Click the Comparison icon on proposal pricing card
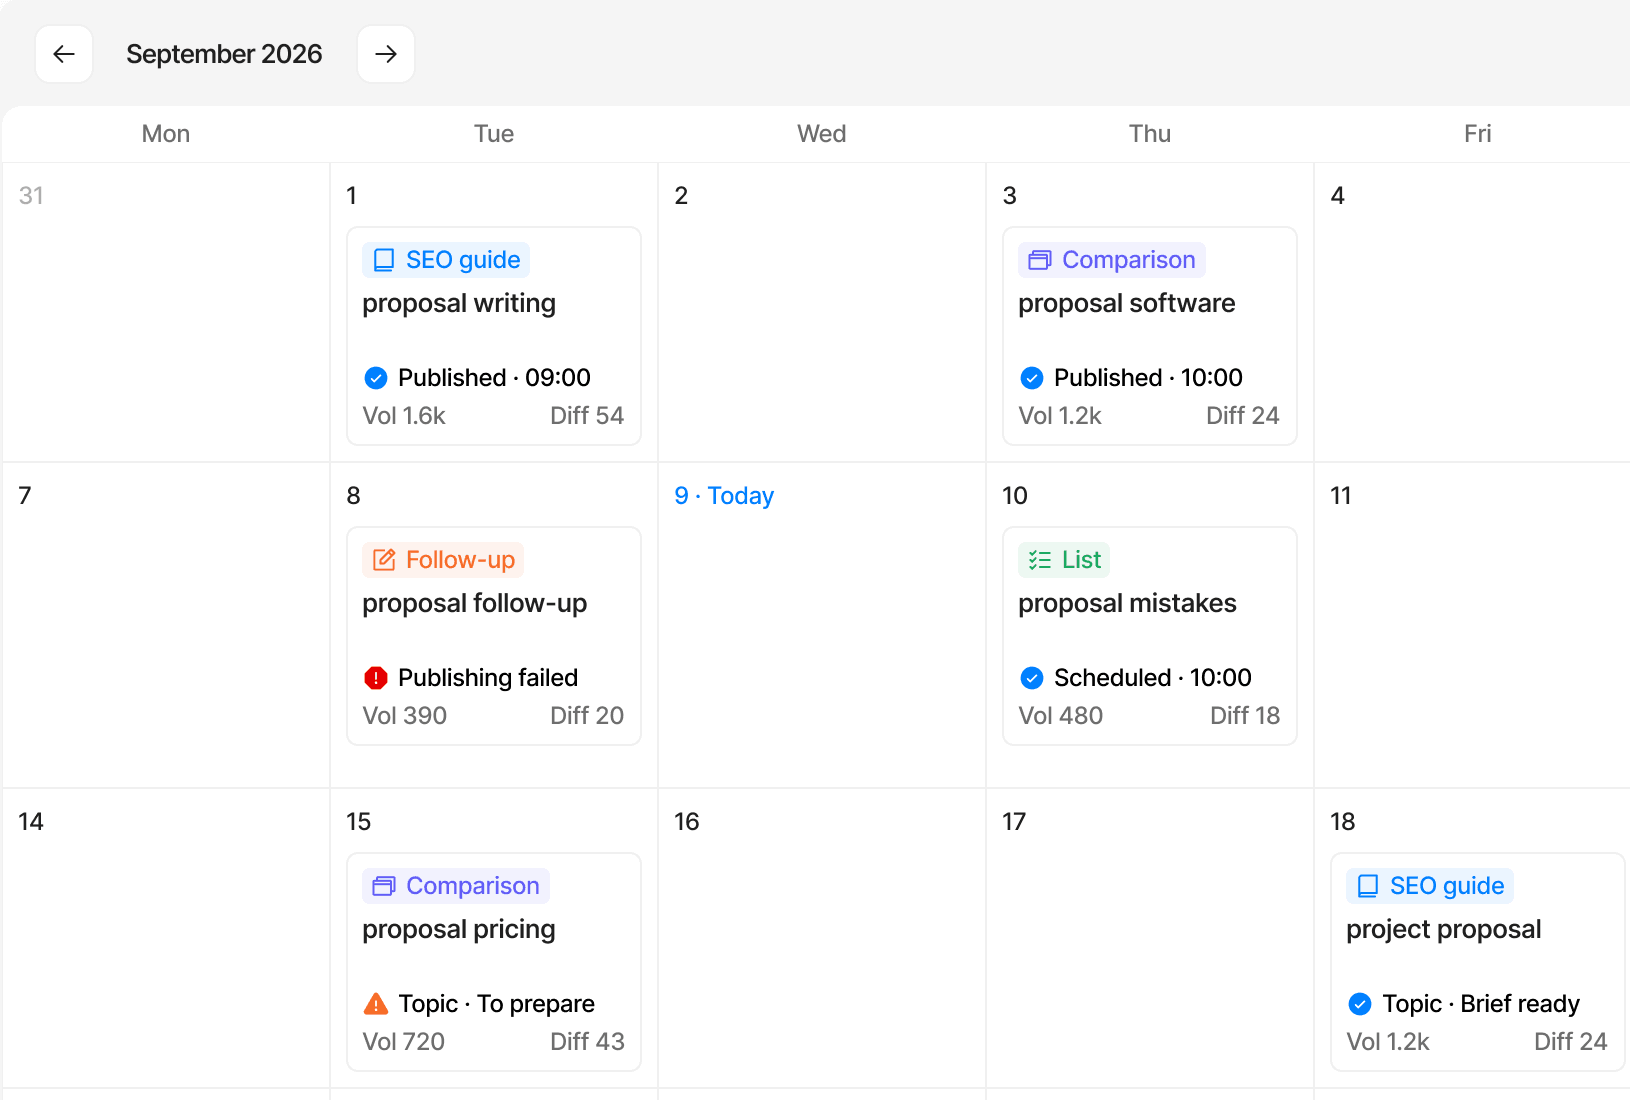The image size is (1630, 1100). pyautogui.click(x=384, y=886)
